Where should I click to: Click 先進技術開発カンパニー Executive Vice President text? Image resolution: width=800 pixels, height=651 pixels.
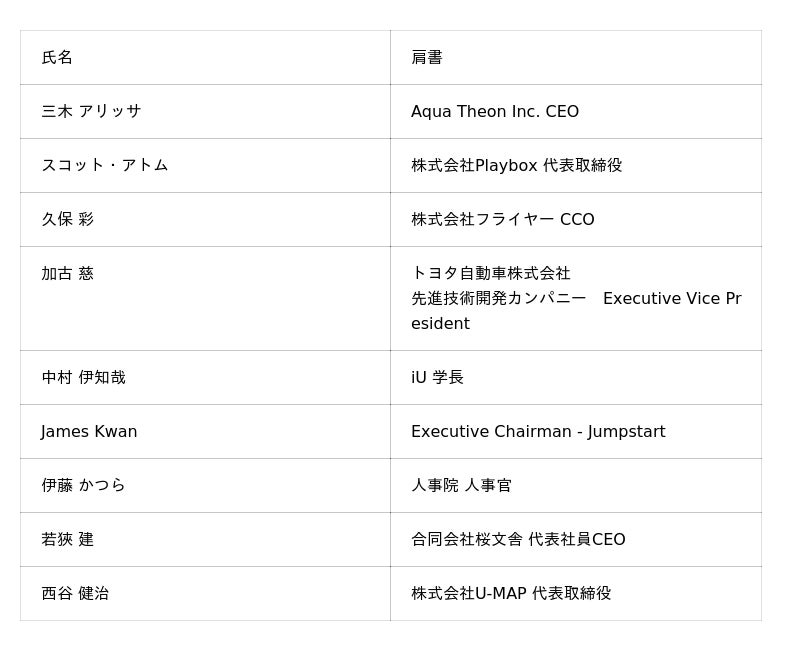click(x=575, y=311)
